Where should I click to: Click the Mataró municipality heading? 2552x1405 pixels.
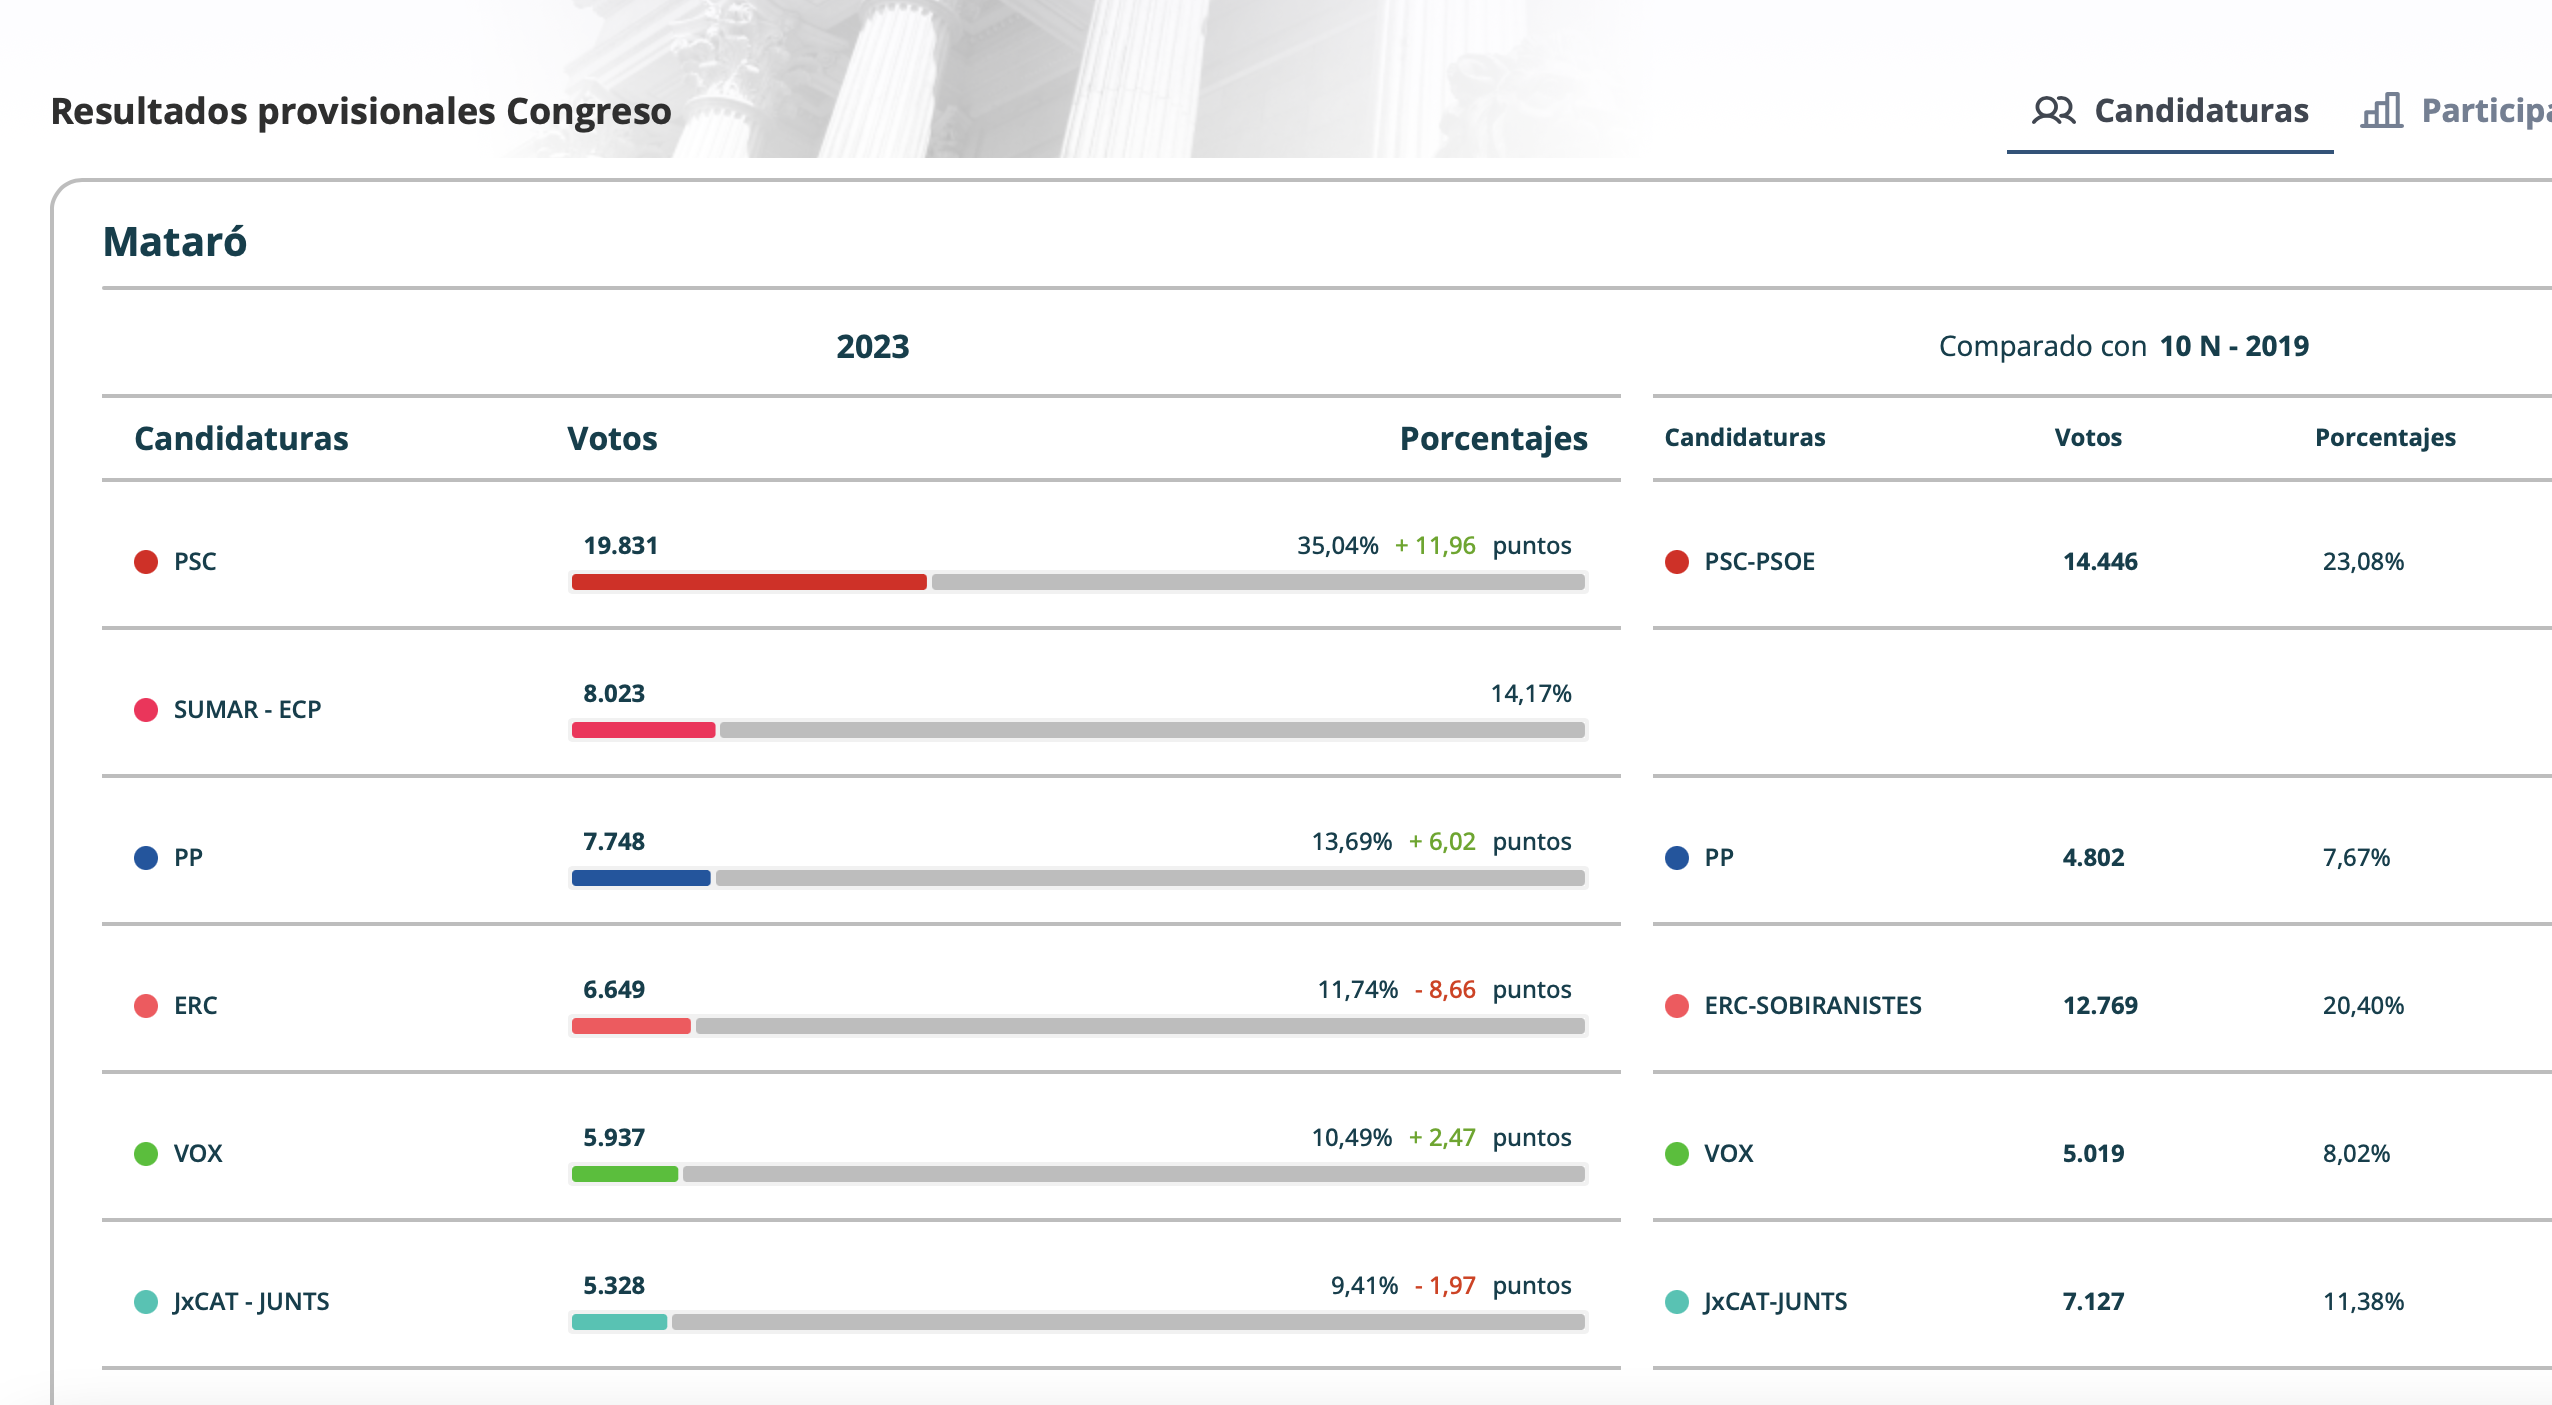tap(175, 242)
